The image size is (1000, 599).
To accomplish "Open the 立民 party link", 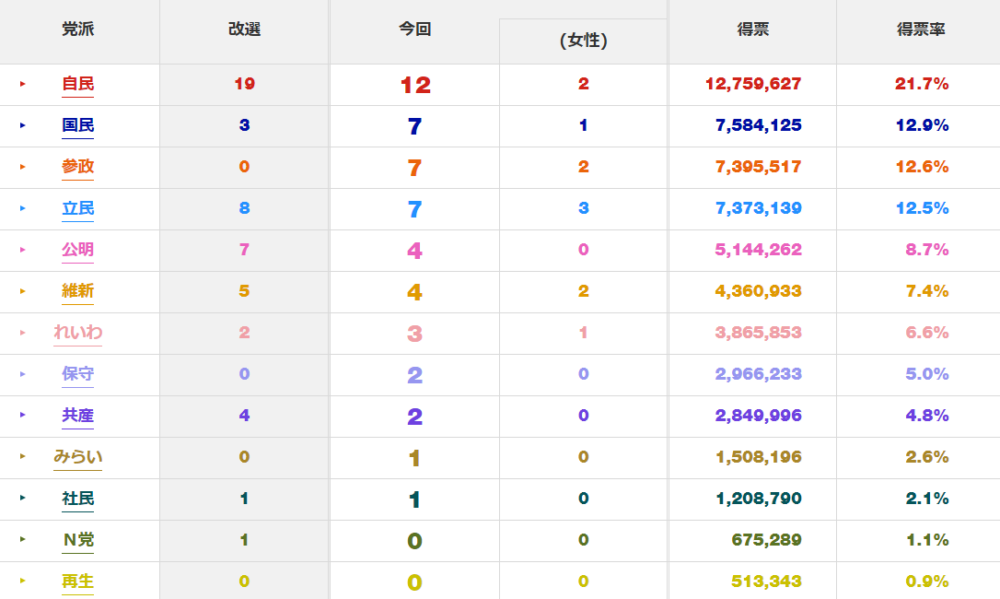I will click(78, 209).
